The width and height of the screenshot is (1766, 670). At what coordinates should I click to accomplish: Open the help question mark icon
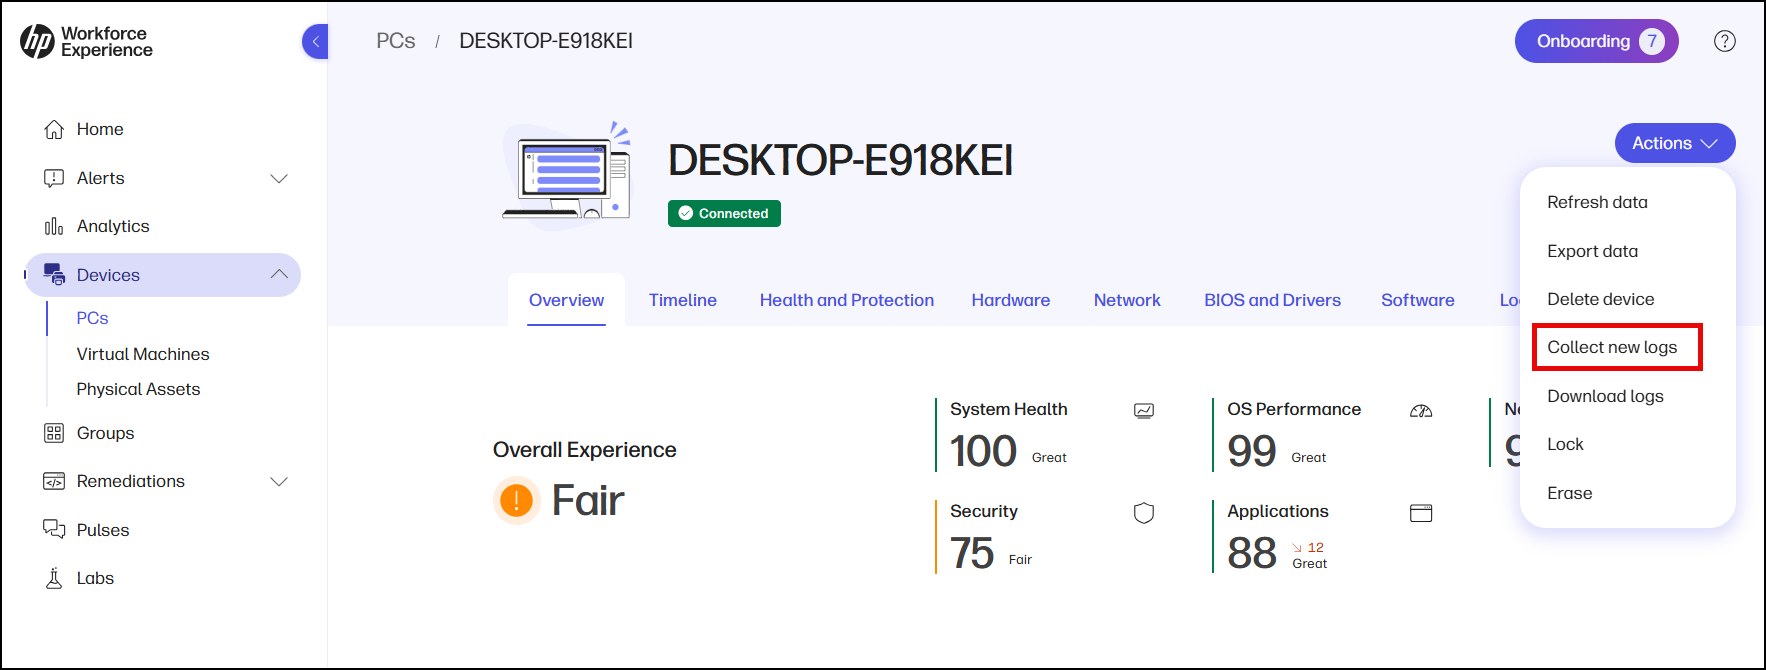pos(1724,41)
